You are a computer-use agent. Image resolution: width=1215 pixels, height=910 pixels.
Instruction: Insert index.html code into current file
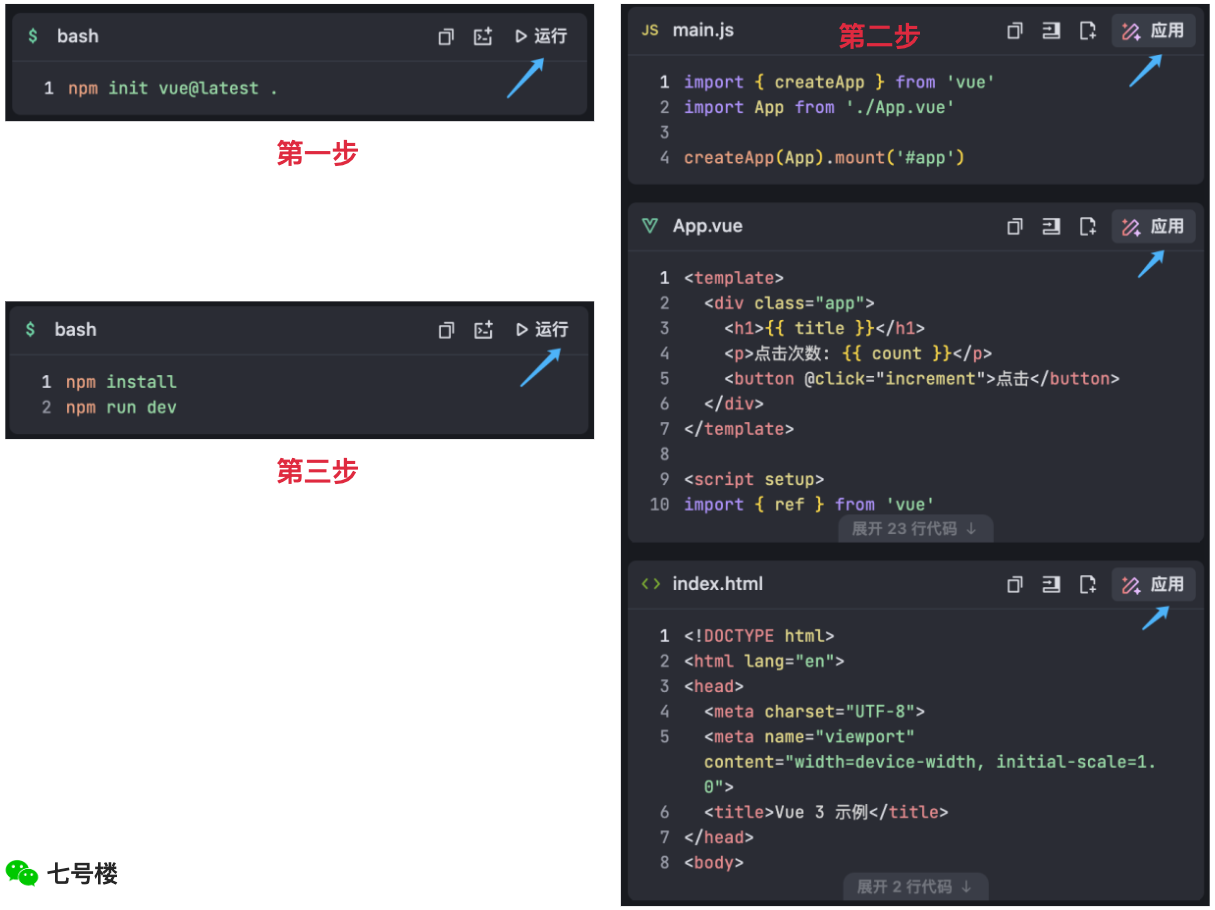(1051, 584)
